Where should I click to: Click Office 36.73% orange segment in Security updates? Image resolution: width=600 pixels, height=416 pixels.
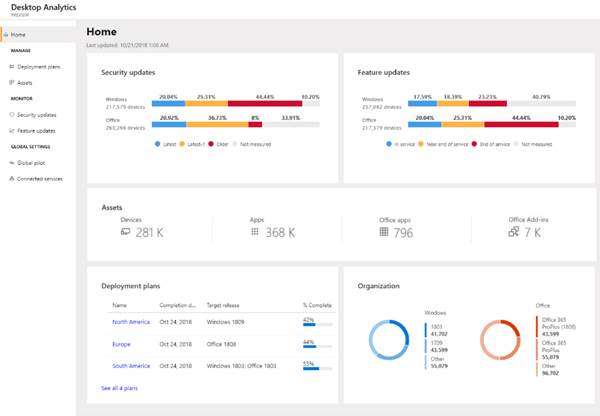point(217,124)
